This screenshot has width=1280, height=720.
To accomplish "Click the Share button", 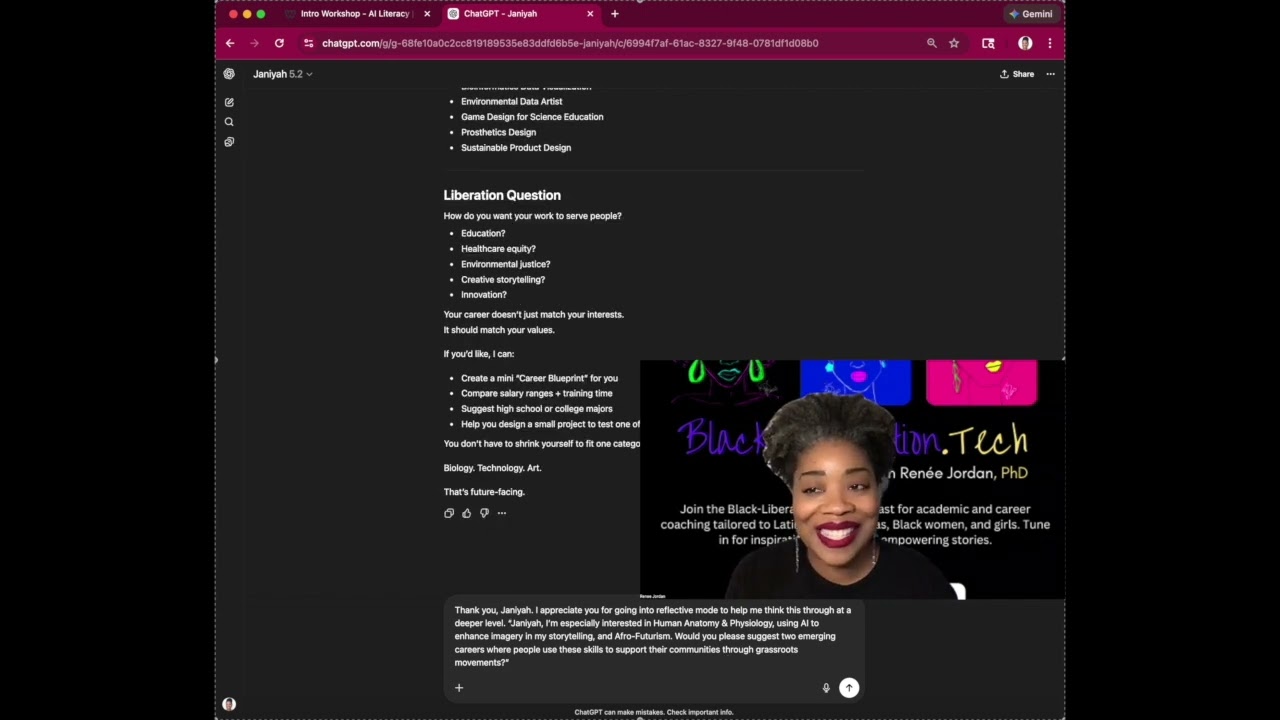I will (1017, 74).
